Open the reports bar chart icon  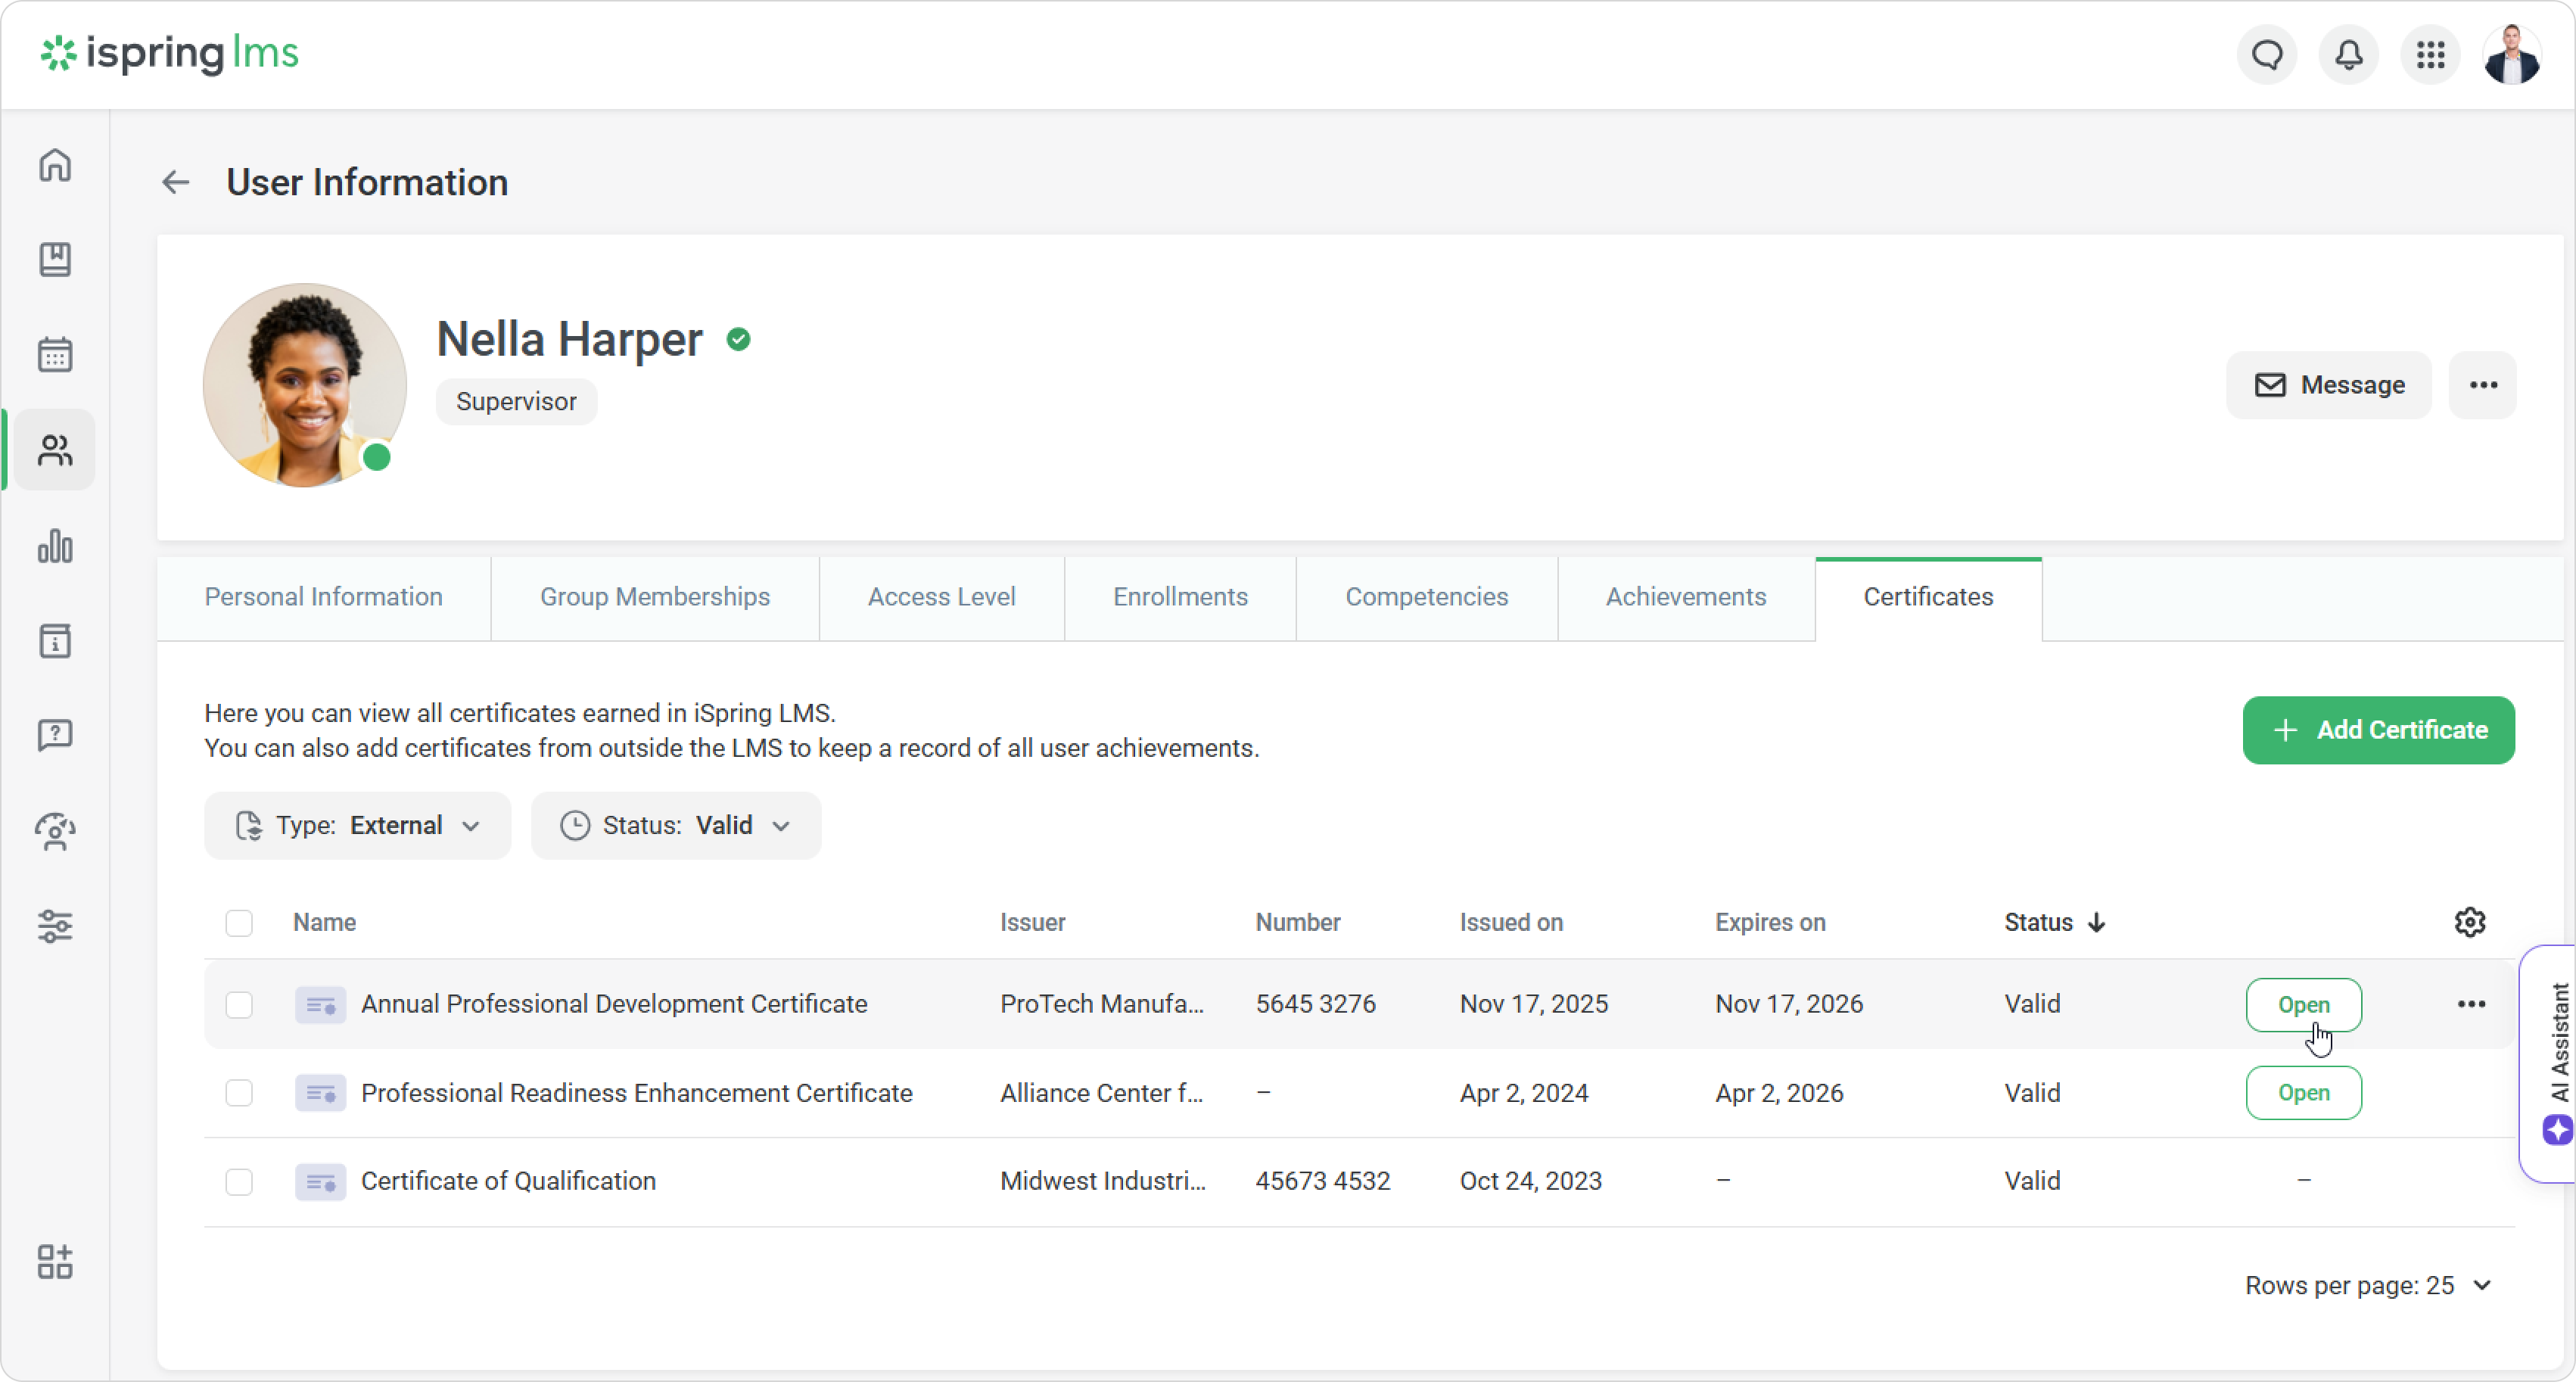[55, 546]
